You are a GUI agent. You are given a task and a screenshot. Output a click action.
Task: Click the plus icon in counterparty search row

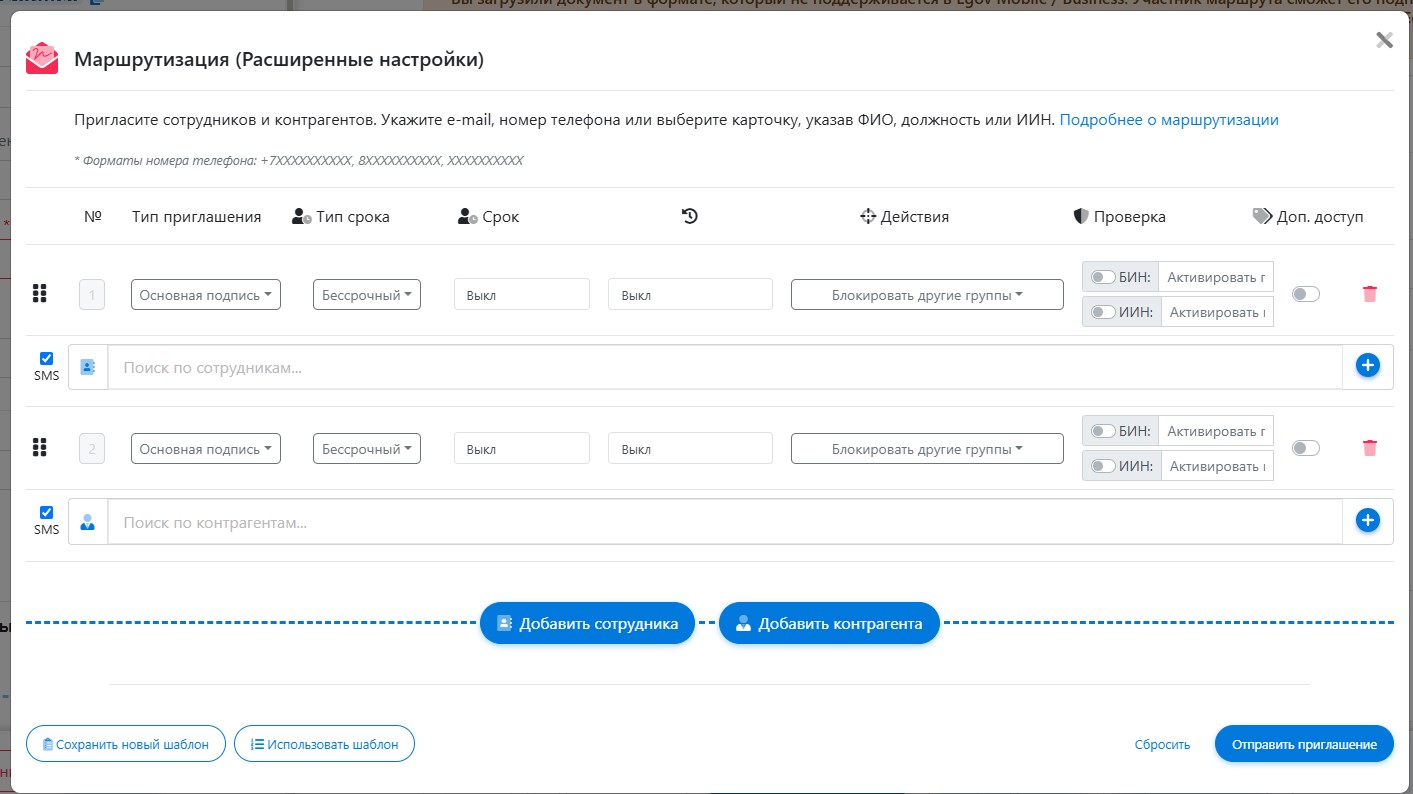(1367, 520)
